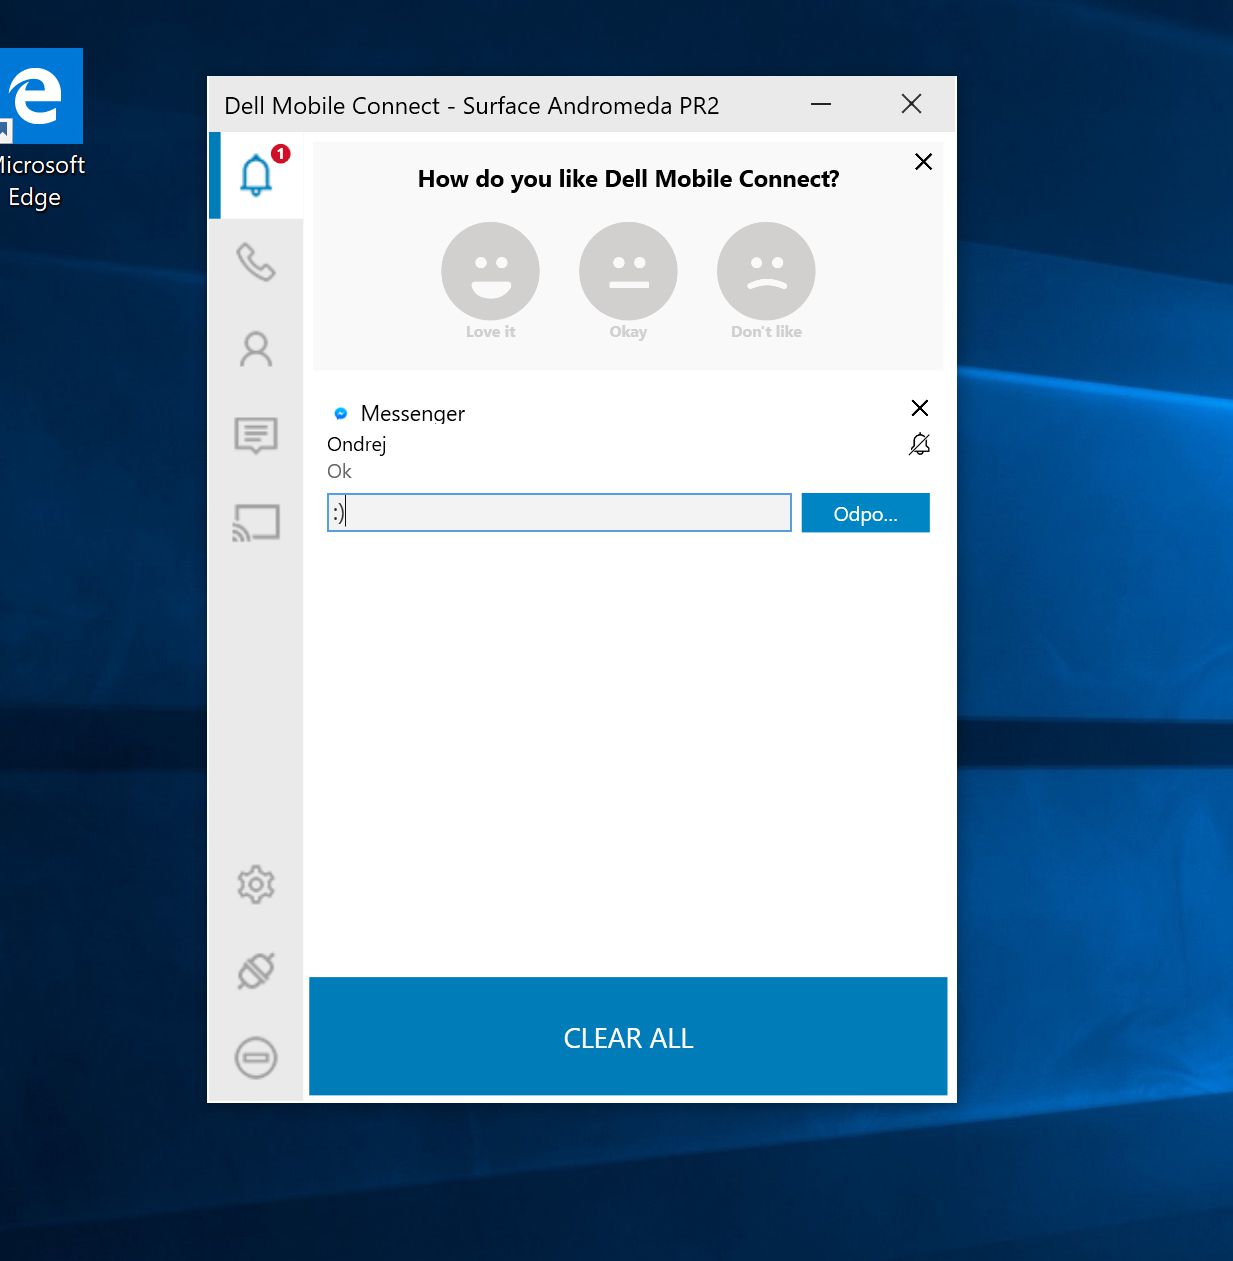Click the Ok message text

[x=339, y=471]
